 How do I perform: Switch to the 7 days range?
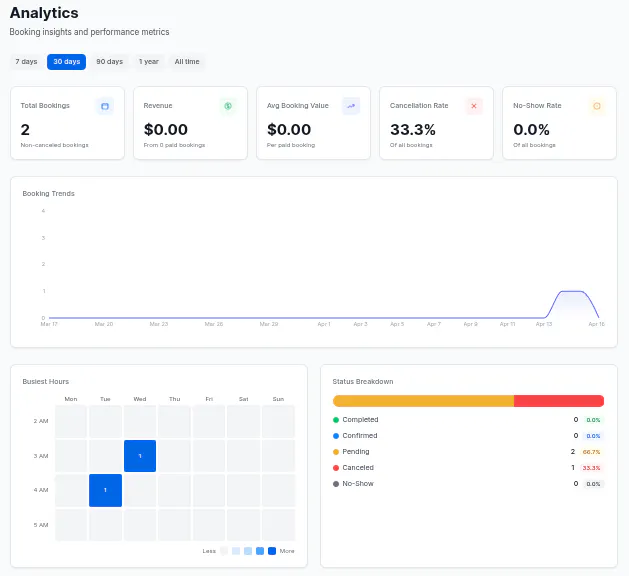(x=26, y=62)
